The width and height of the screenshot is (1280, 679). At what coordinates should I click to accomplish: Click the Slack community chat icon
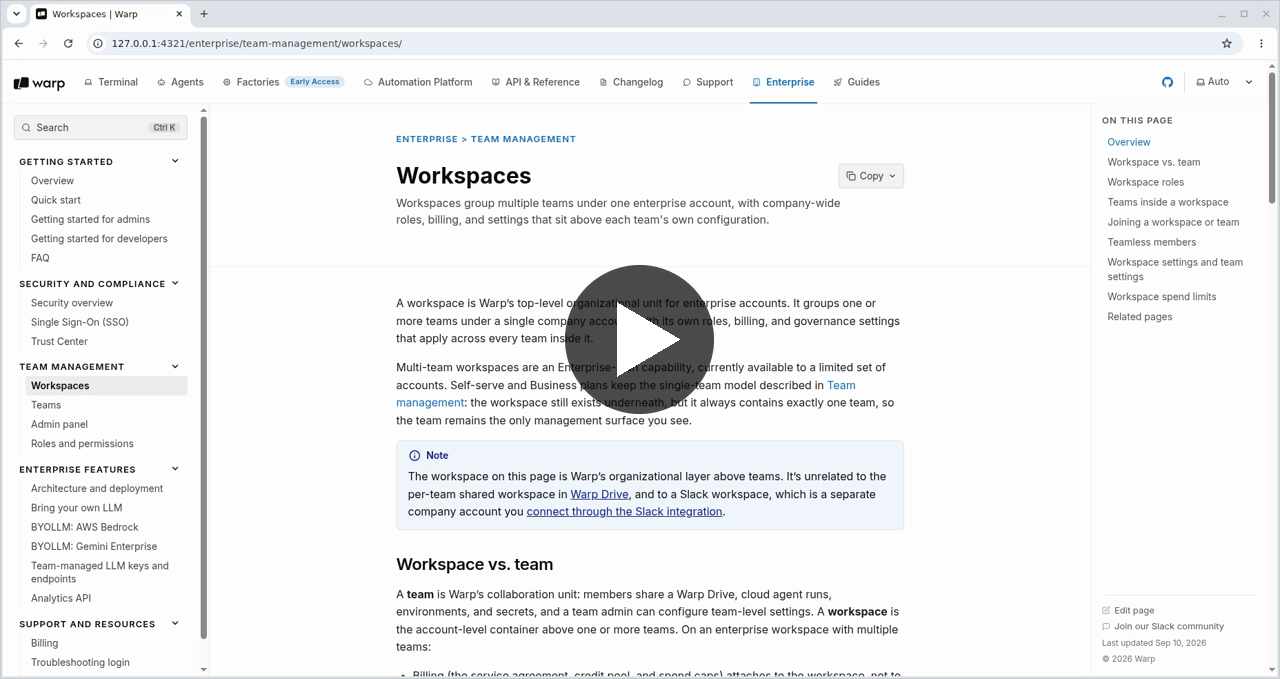click(x=1106, y=627)
